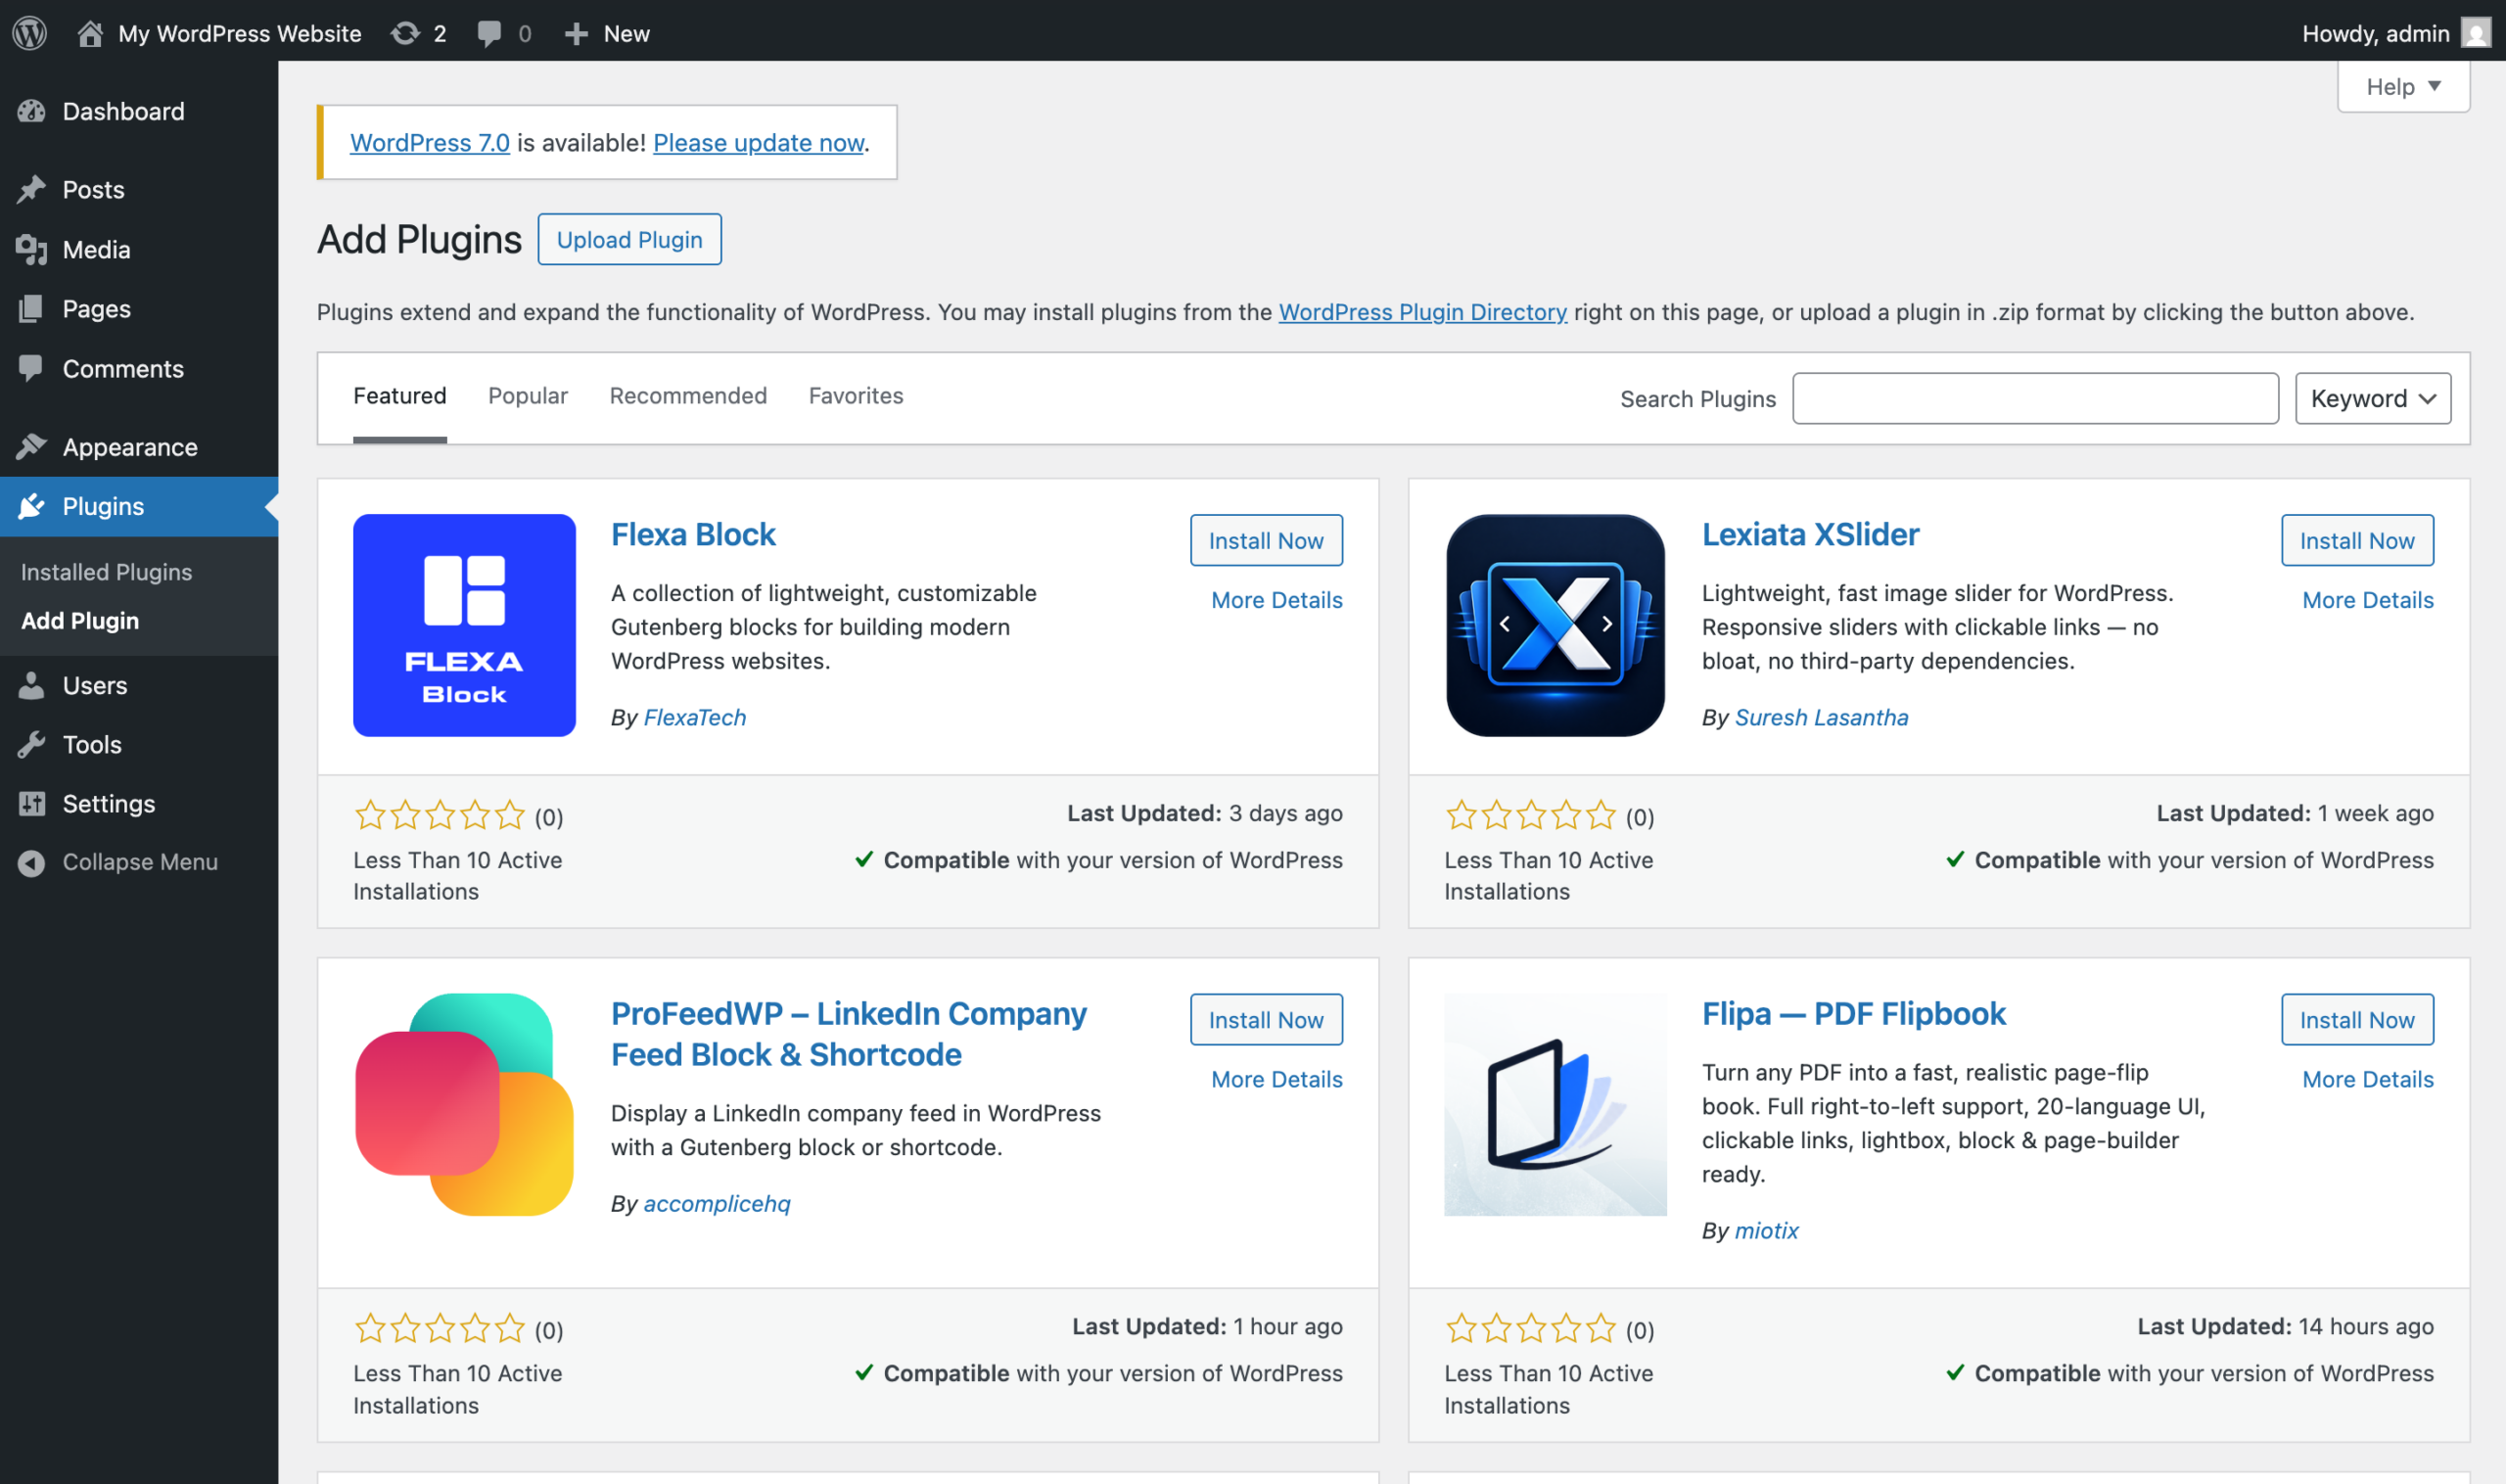2506x1484 pixels.
Task: View More Details for Flipa PDF Flipbook
Action: tap(2367, 1078)
